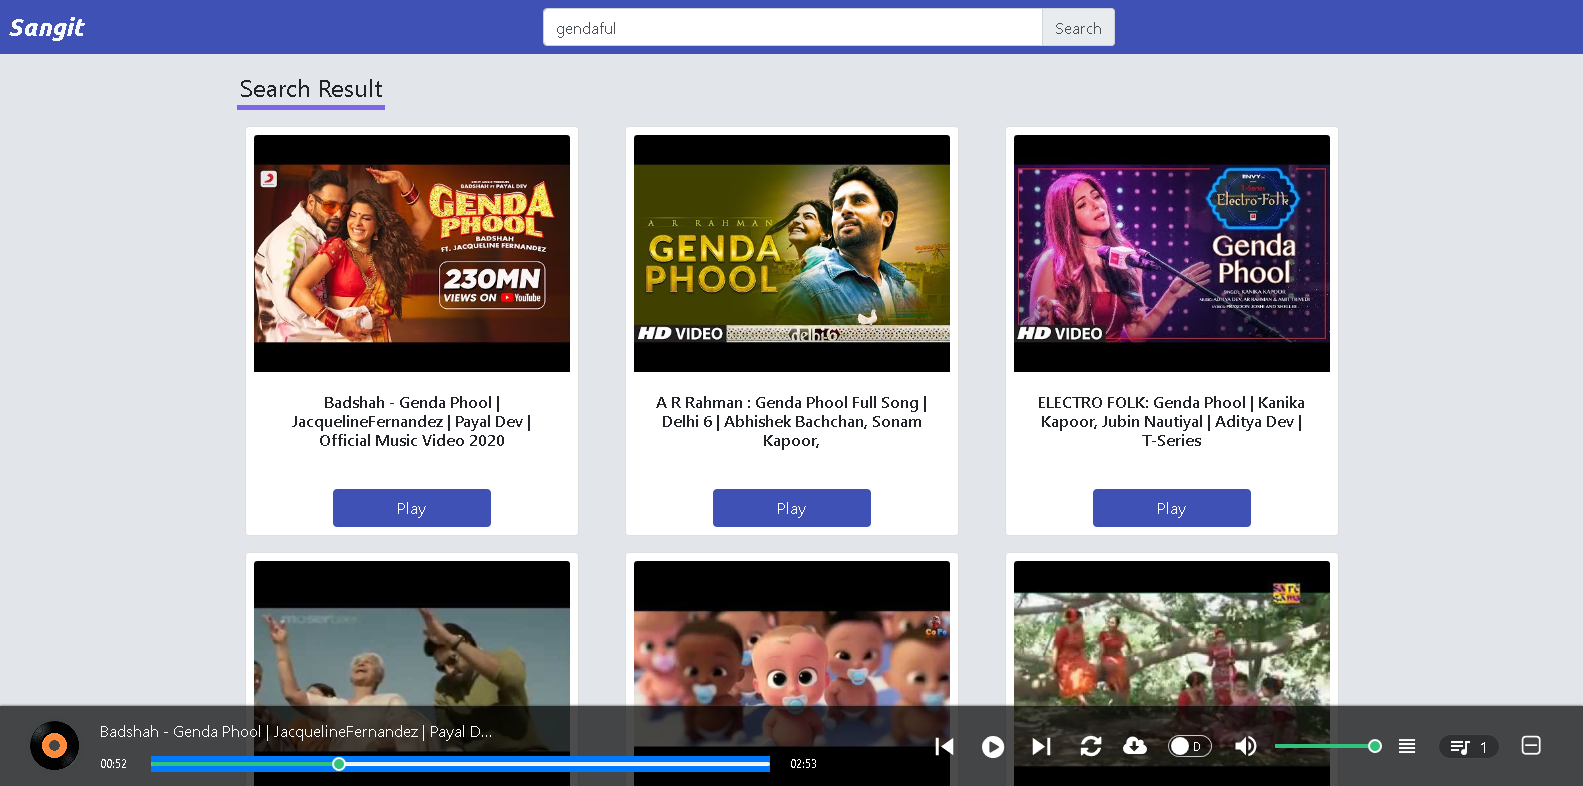Click title 'Badshah - Genda Phool | JacquelineFernandez'

pyautogui.click(x=412, y=421)
